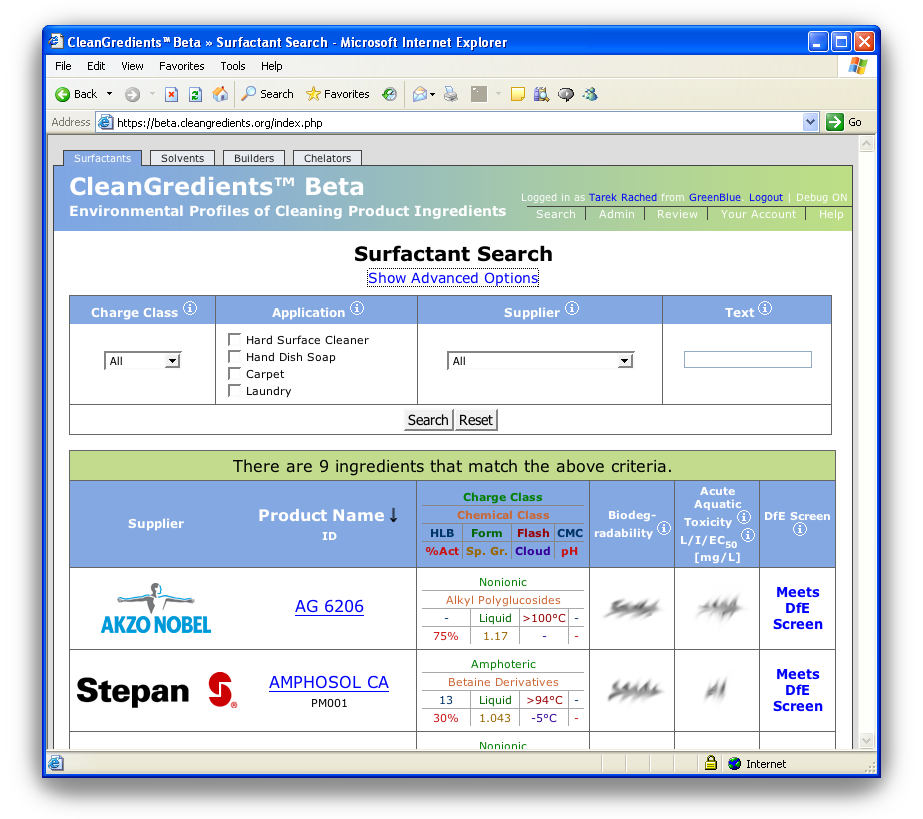Click the Search form button
This screenshot has width=923, height=819.
428,420
